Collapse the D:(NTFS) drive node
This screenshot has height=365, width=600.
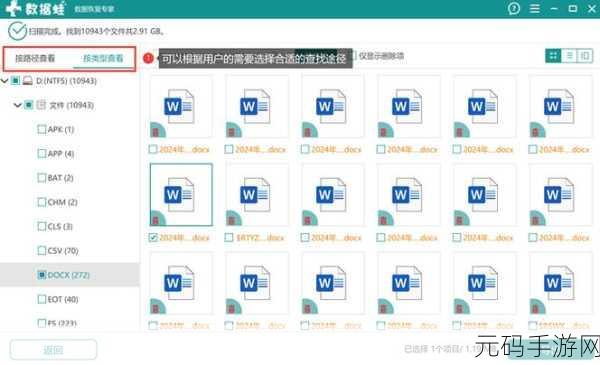click(x=5, y=81)
